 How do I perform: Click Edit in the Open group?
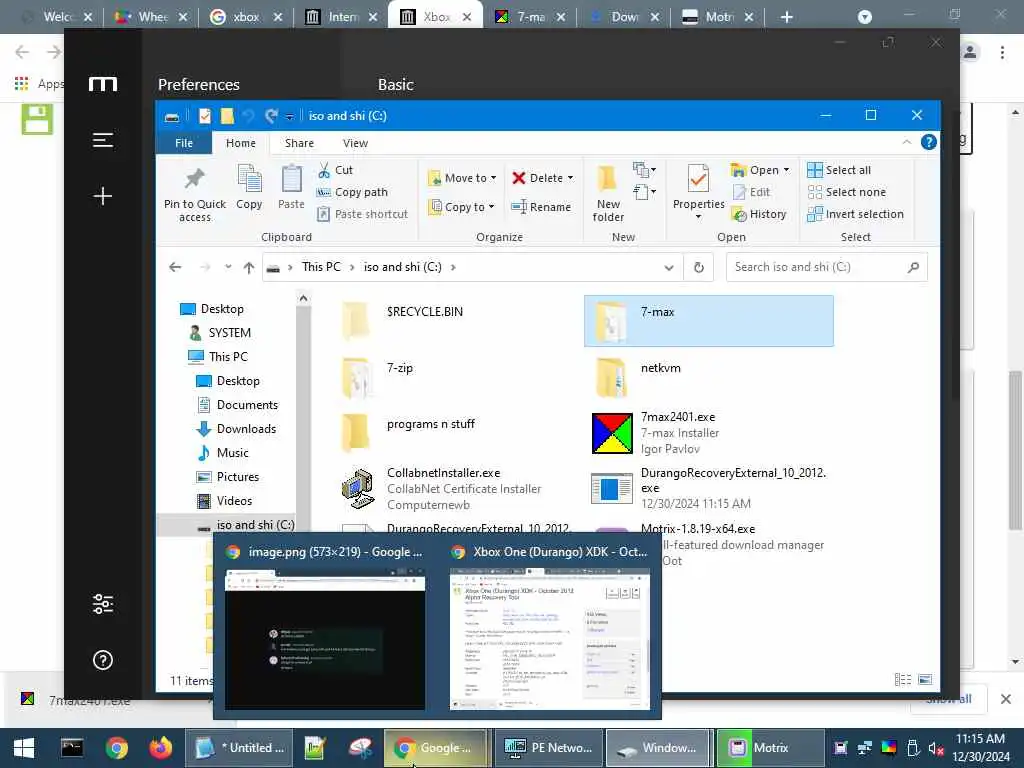tap(752, 192)
